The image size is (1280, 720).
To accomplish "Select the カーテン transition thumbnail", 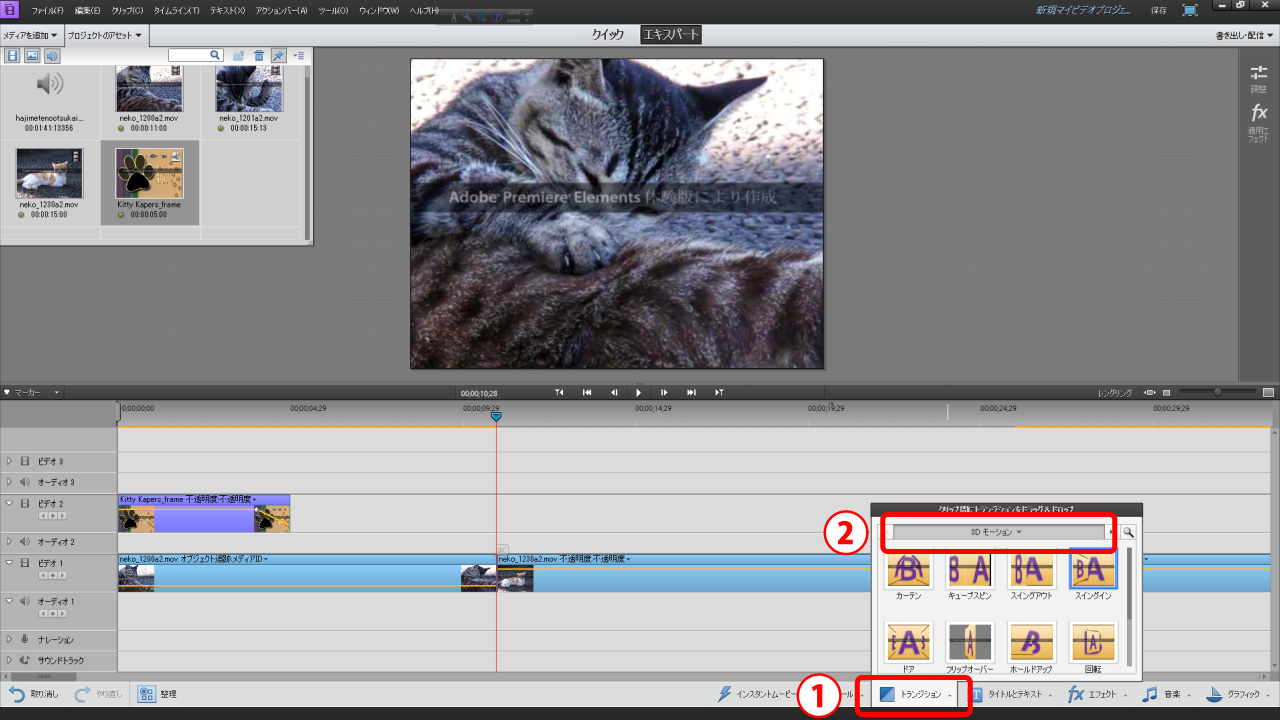I will [x=909, y=570].
